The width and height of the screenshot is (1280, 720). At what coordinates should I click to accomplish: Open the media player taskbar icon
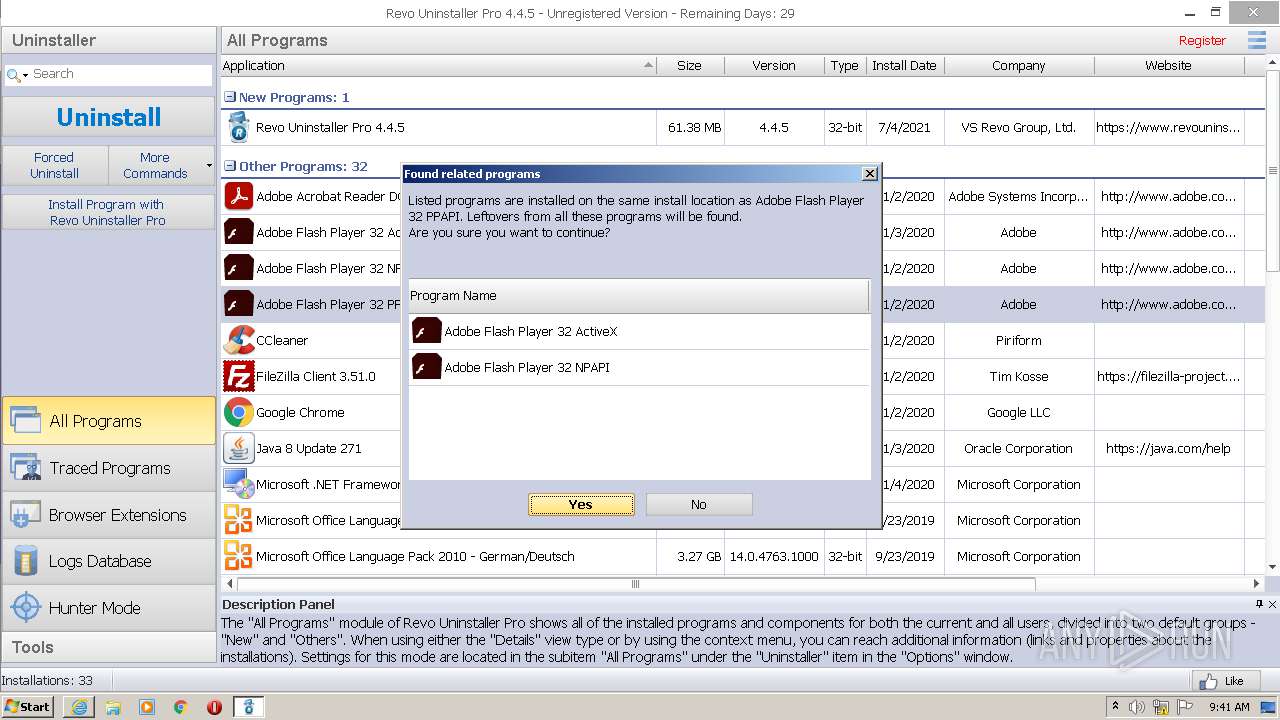click(147, 707)
